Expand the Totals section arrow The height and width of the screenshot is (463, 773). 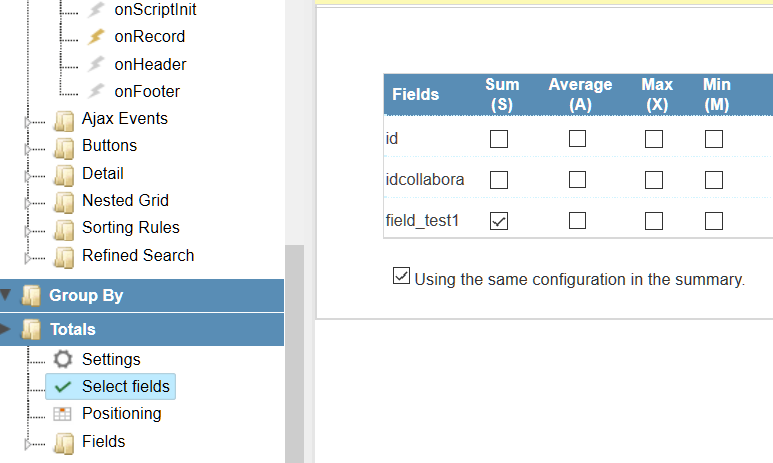[7, 329]
